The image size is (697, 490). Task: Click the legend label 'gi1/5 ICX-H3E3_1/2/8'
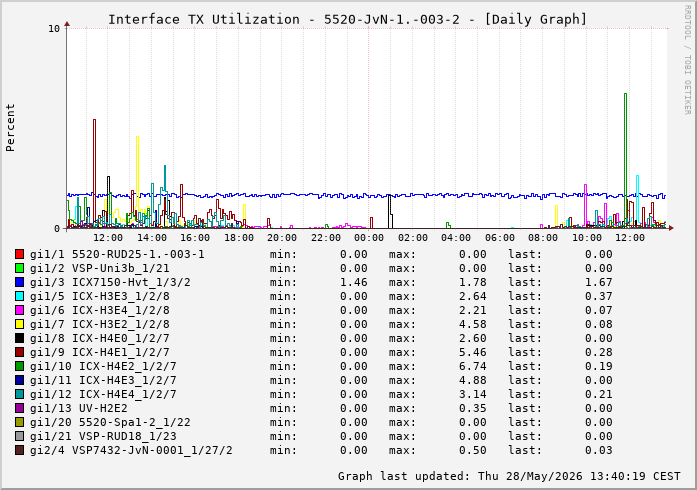click(100, 296)
